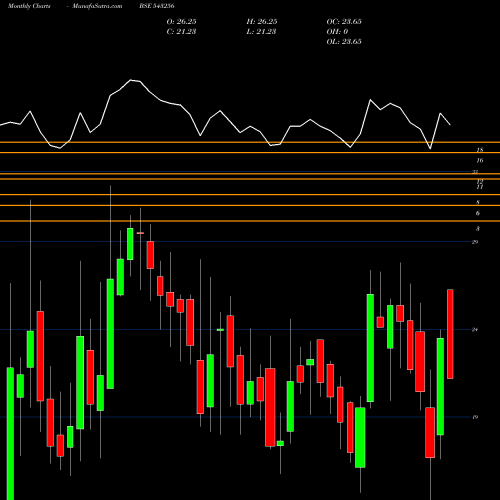
Task: Click the 'OC: 23.65' value
Action: pyautogui.click(x=344, y=21)
